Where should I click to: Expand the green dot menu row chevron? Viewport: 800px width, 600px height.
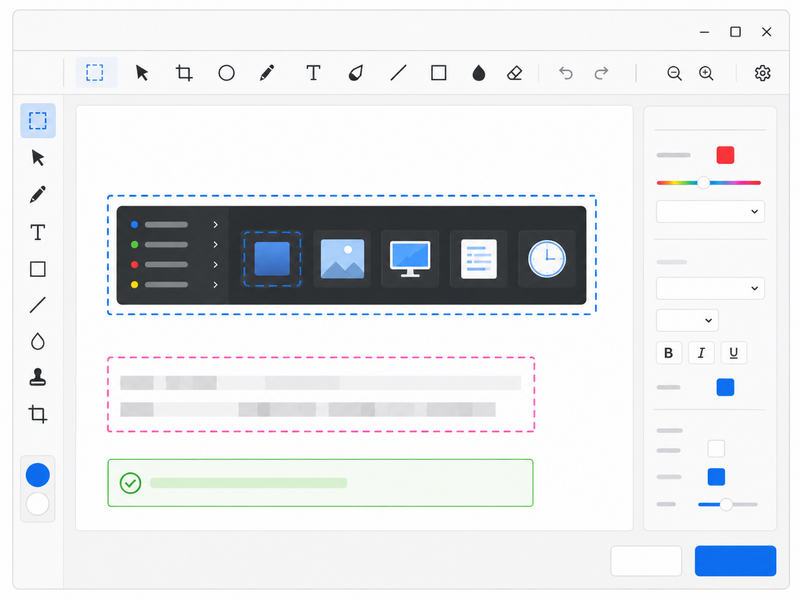click(x=215, y=244)
